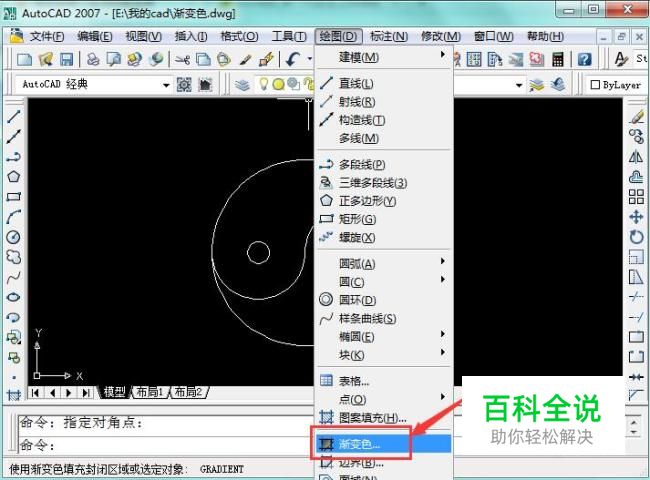Screen dimensions: 650x480
Task: Expand the 圆弧(A) submenu
Action: point(383,264)
